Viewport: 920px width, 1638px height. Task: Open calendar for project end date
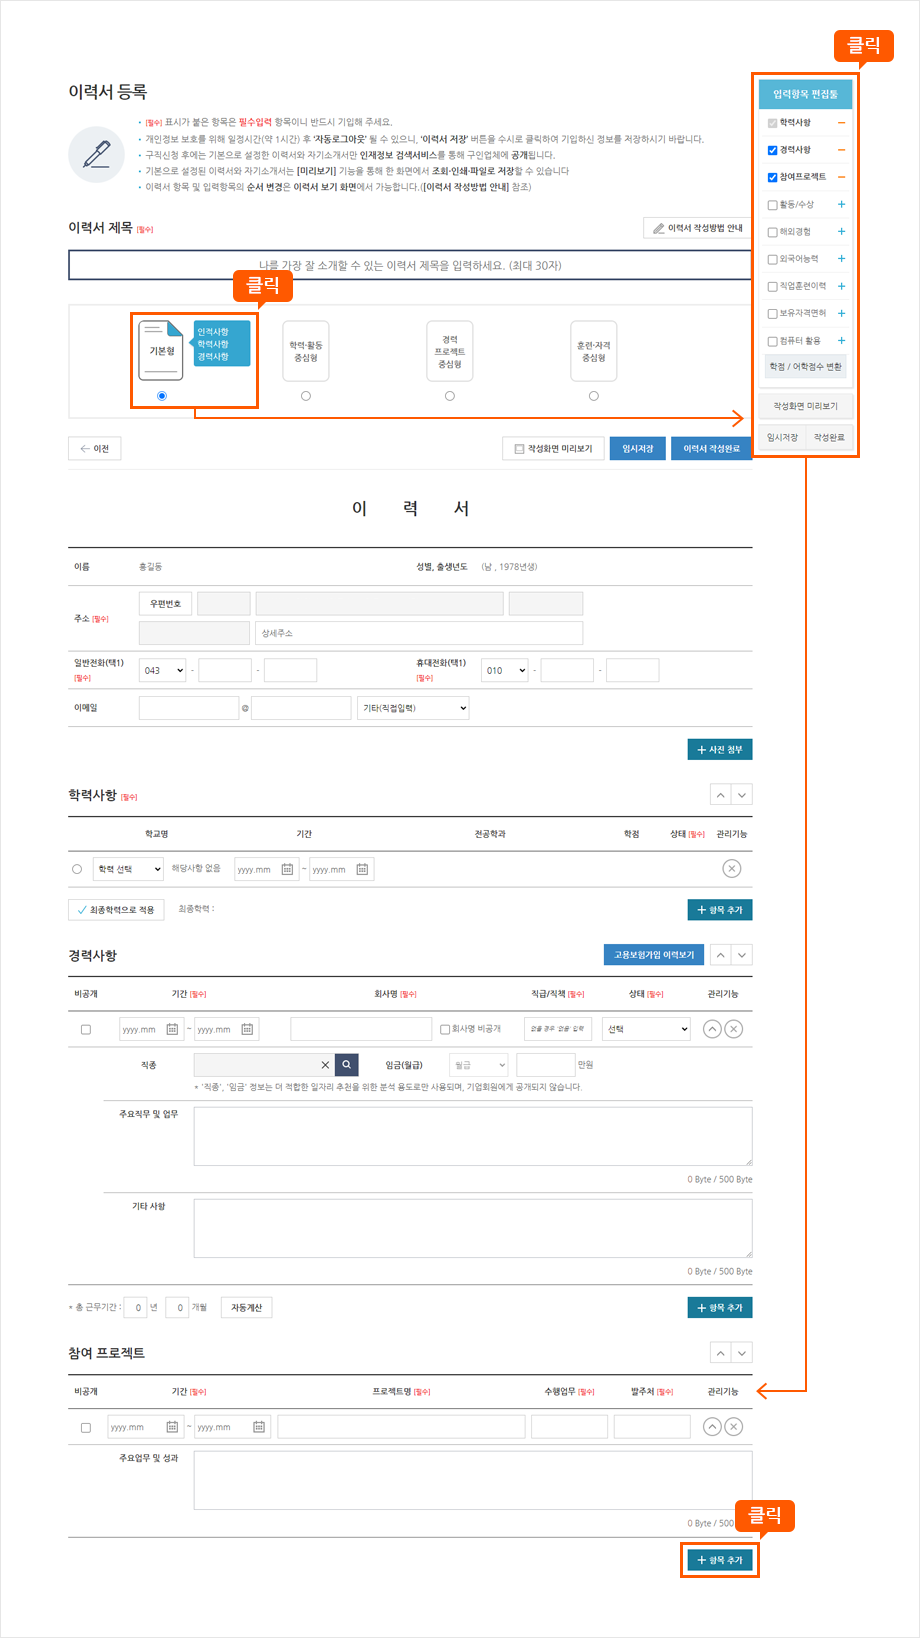coord(259,1427)
